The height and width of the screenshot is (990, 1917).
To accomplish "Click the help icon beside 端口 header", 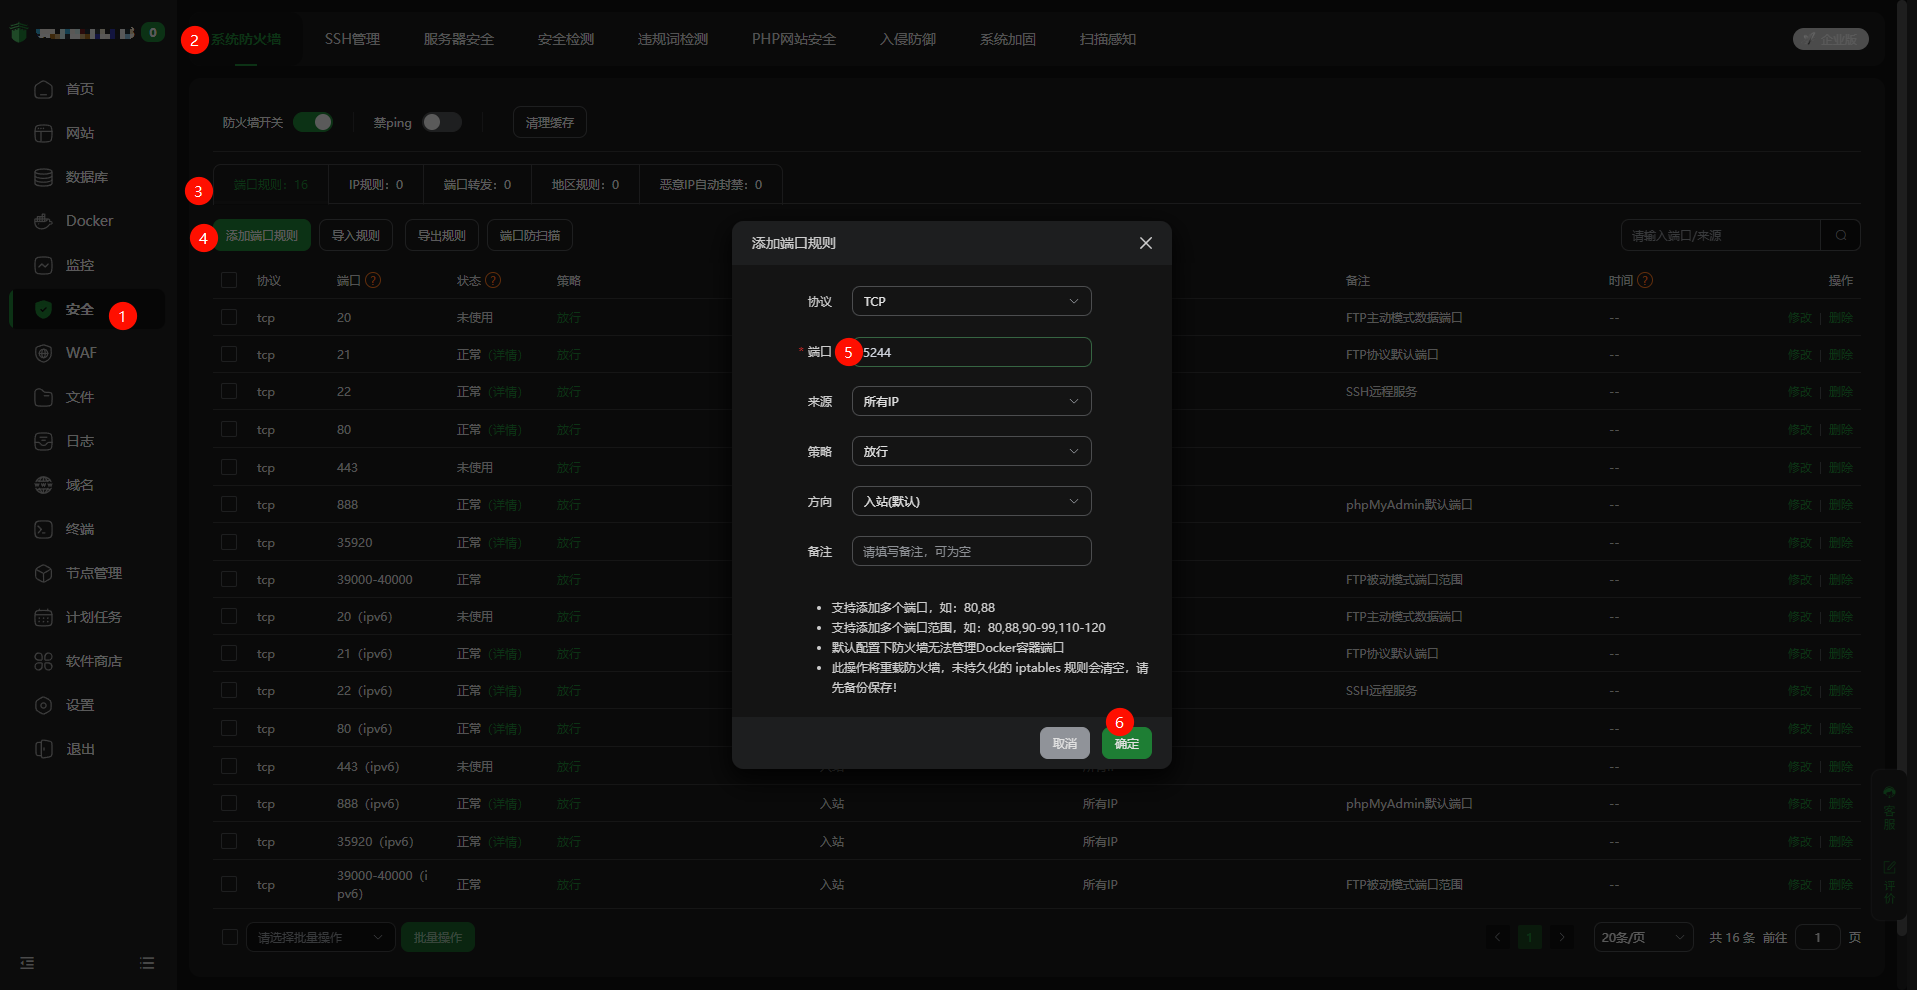I will coord(373,280).
